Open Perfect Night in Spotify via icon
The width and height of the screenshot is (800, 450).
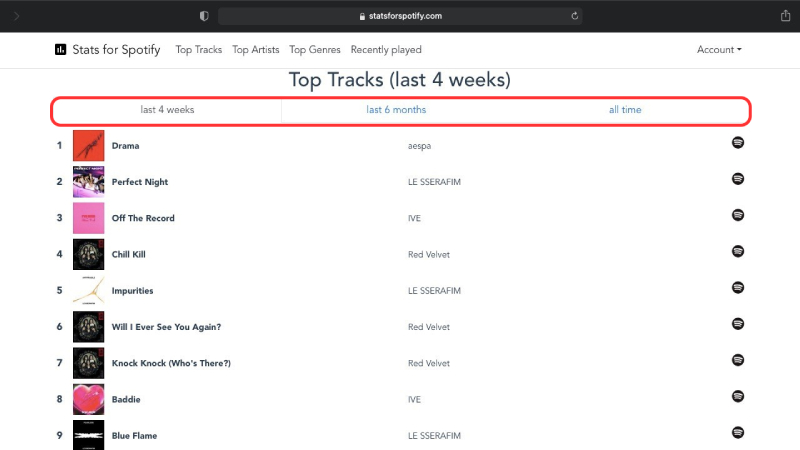[738, 179]
